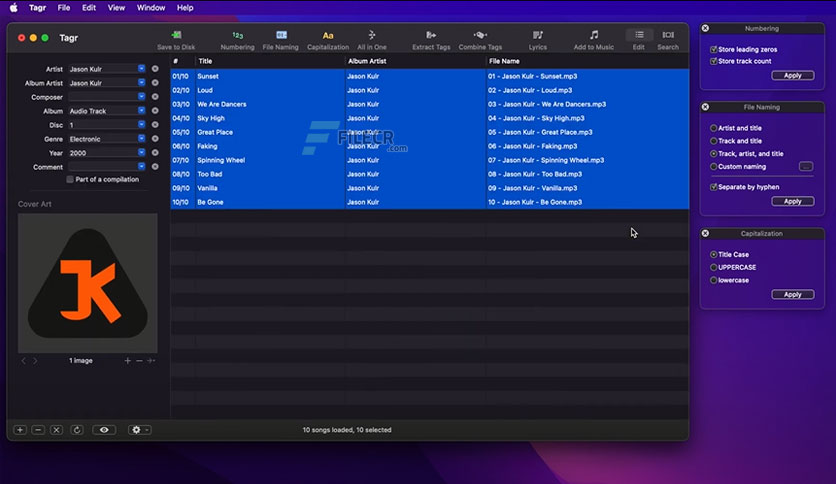The height and width of the screenshot is (484, 836).
Task: Close the Numbering panel
Action: click(705, 28)
